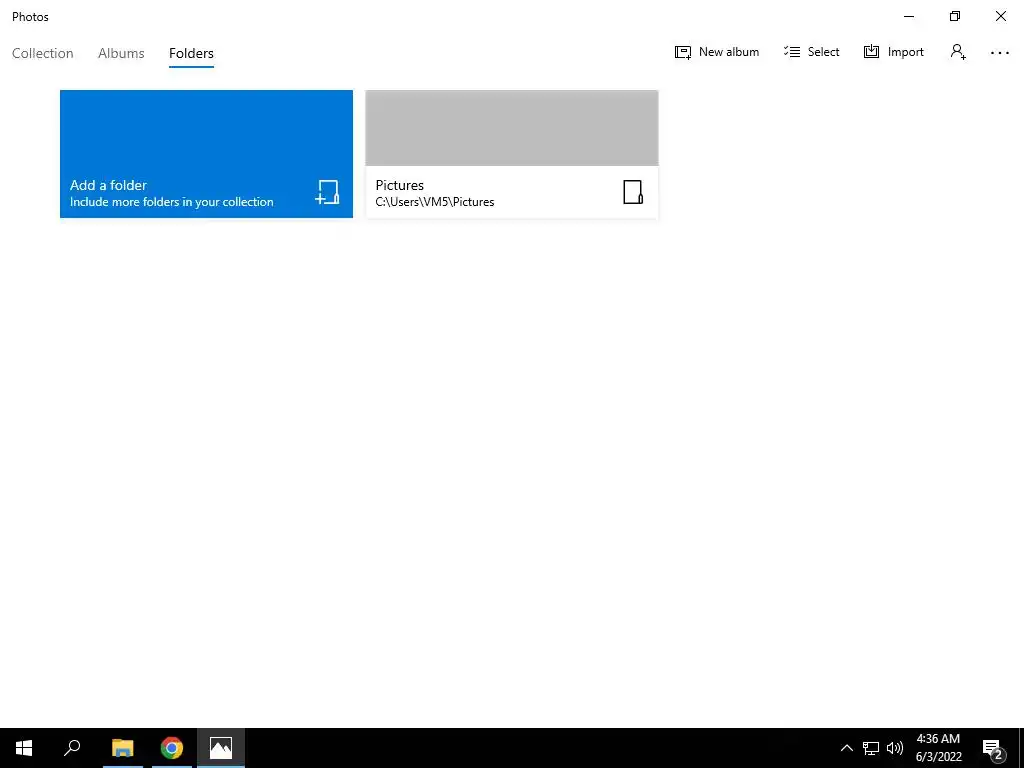Switch to the Collection tab

[42, 53]
